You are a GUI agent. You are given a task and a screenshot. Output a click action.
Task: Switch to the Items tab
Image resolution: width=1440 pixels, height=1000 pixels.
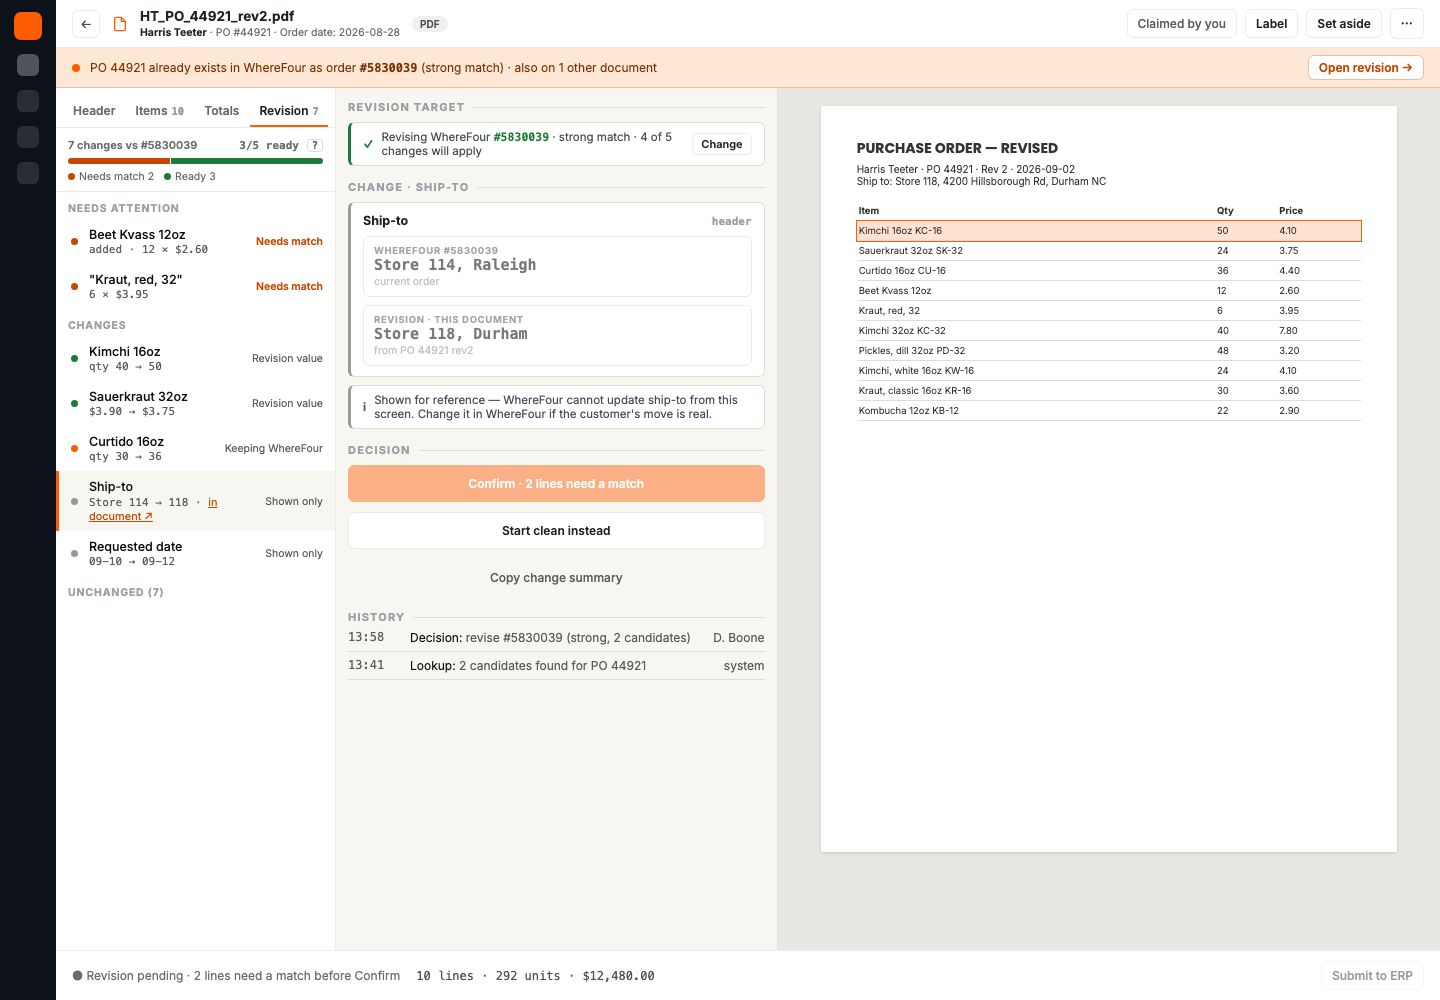click(159, 111)
